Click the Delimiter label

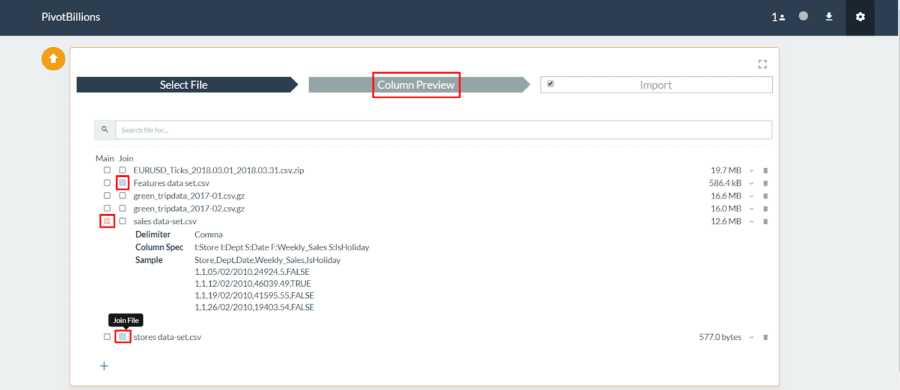(x=153, y=234)
